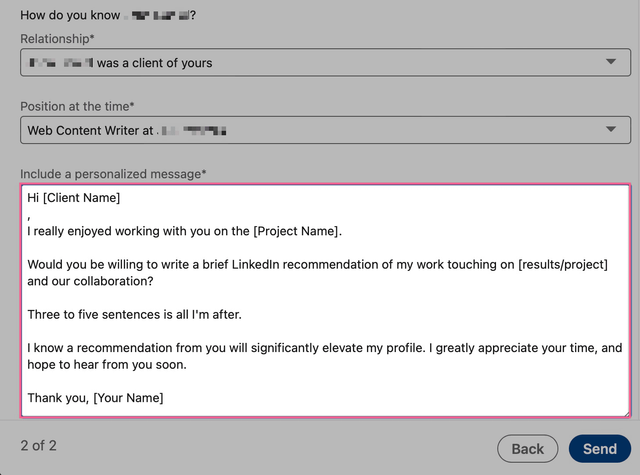Go back with the Back button
Screen dimensions: 640x475
pos(527,449)
